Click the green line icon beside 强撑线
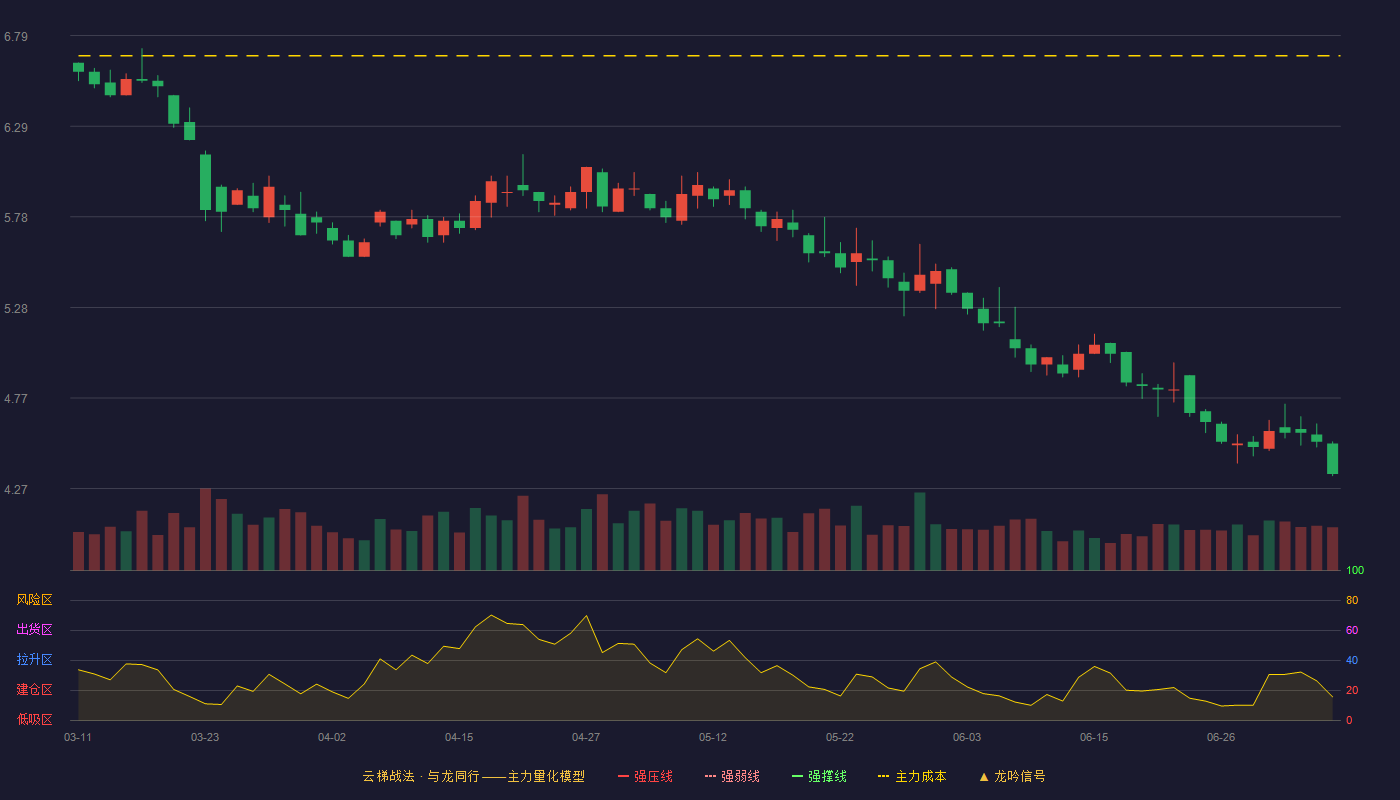The height and width of the screenshot is (800, 1400). [x=797, y=776]
